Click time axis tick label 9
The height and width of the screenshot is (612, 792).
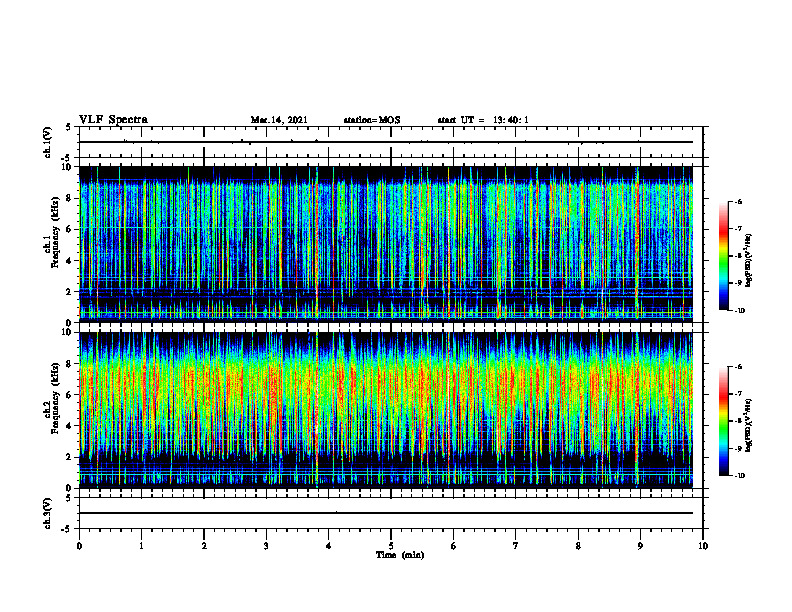pyautogui.click(x=640, y=546)
